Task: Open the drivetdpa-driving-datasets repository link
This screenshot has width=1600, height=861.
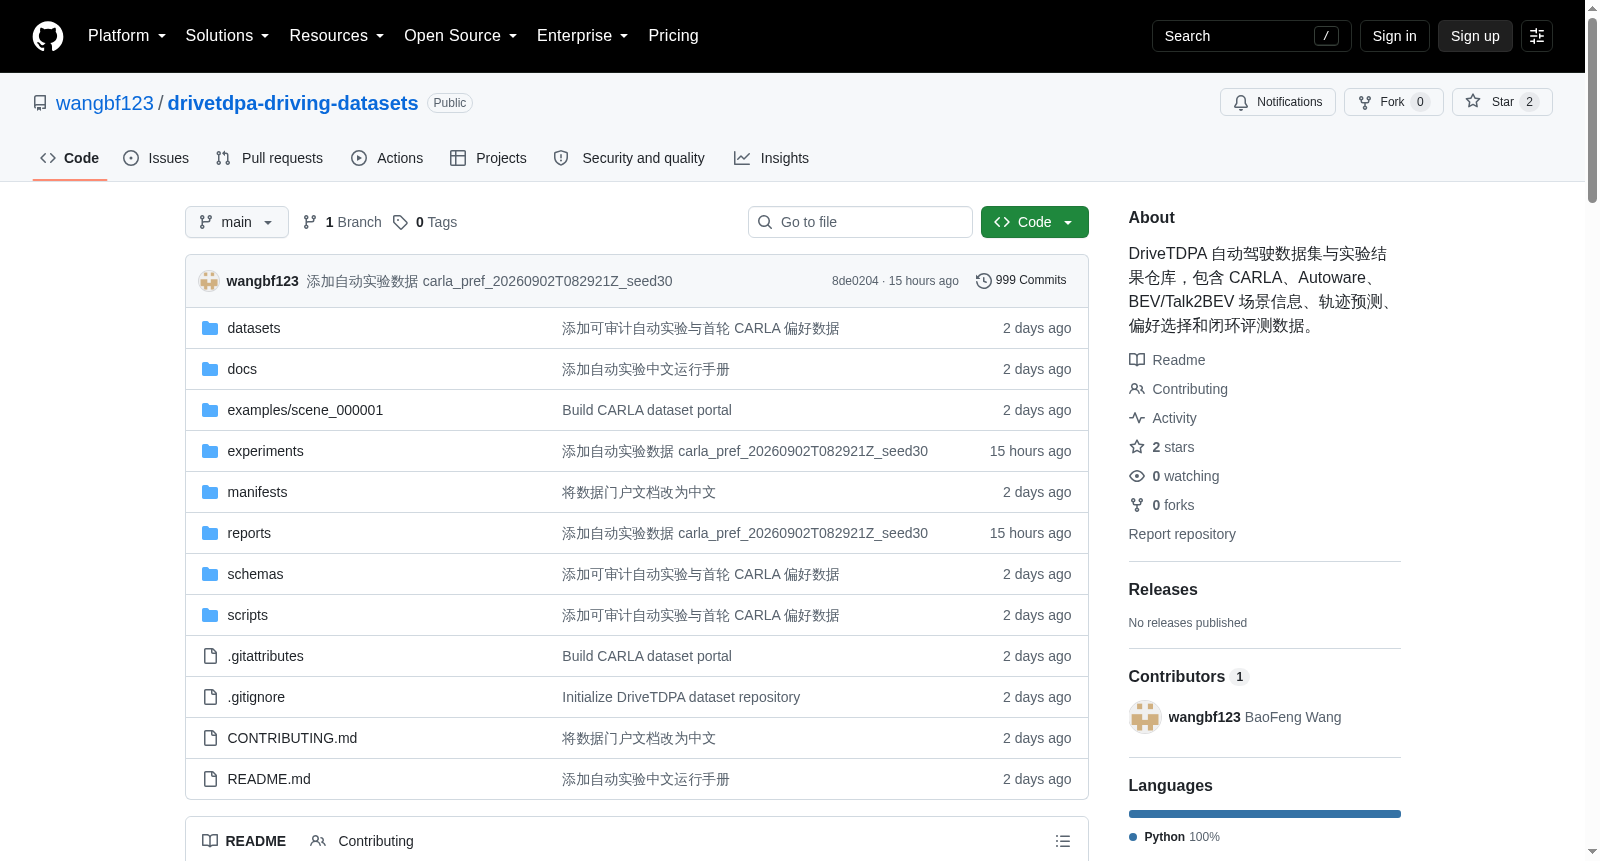Action: (293, 103)
